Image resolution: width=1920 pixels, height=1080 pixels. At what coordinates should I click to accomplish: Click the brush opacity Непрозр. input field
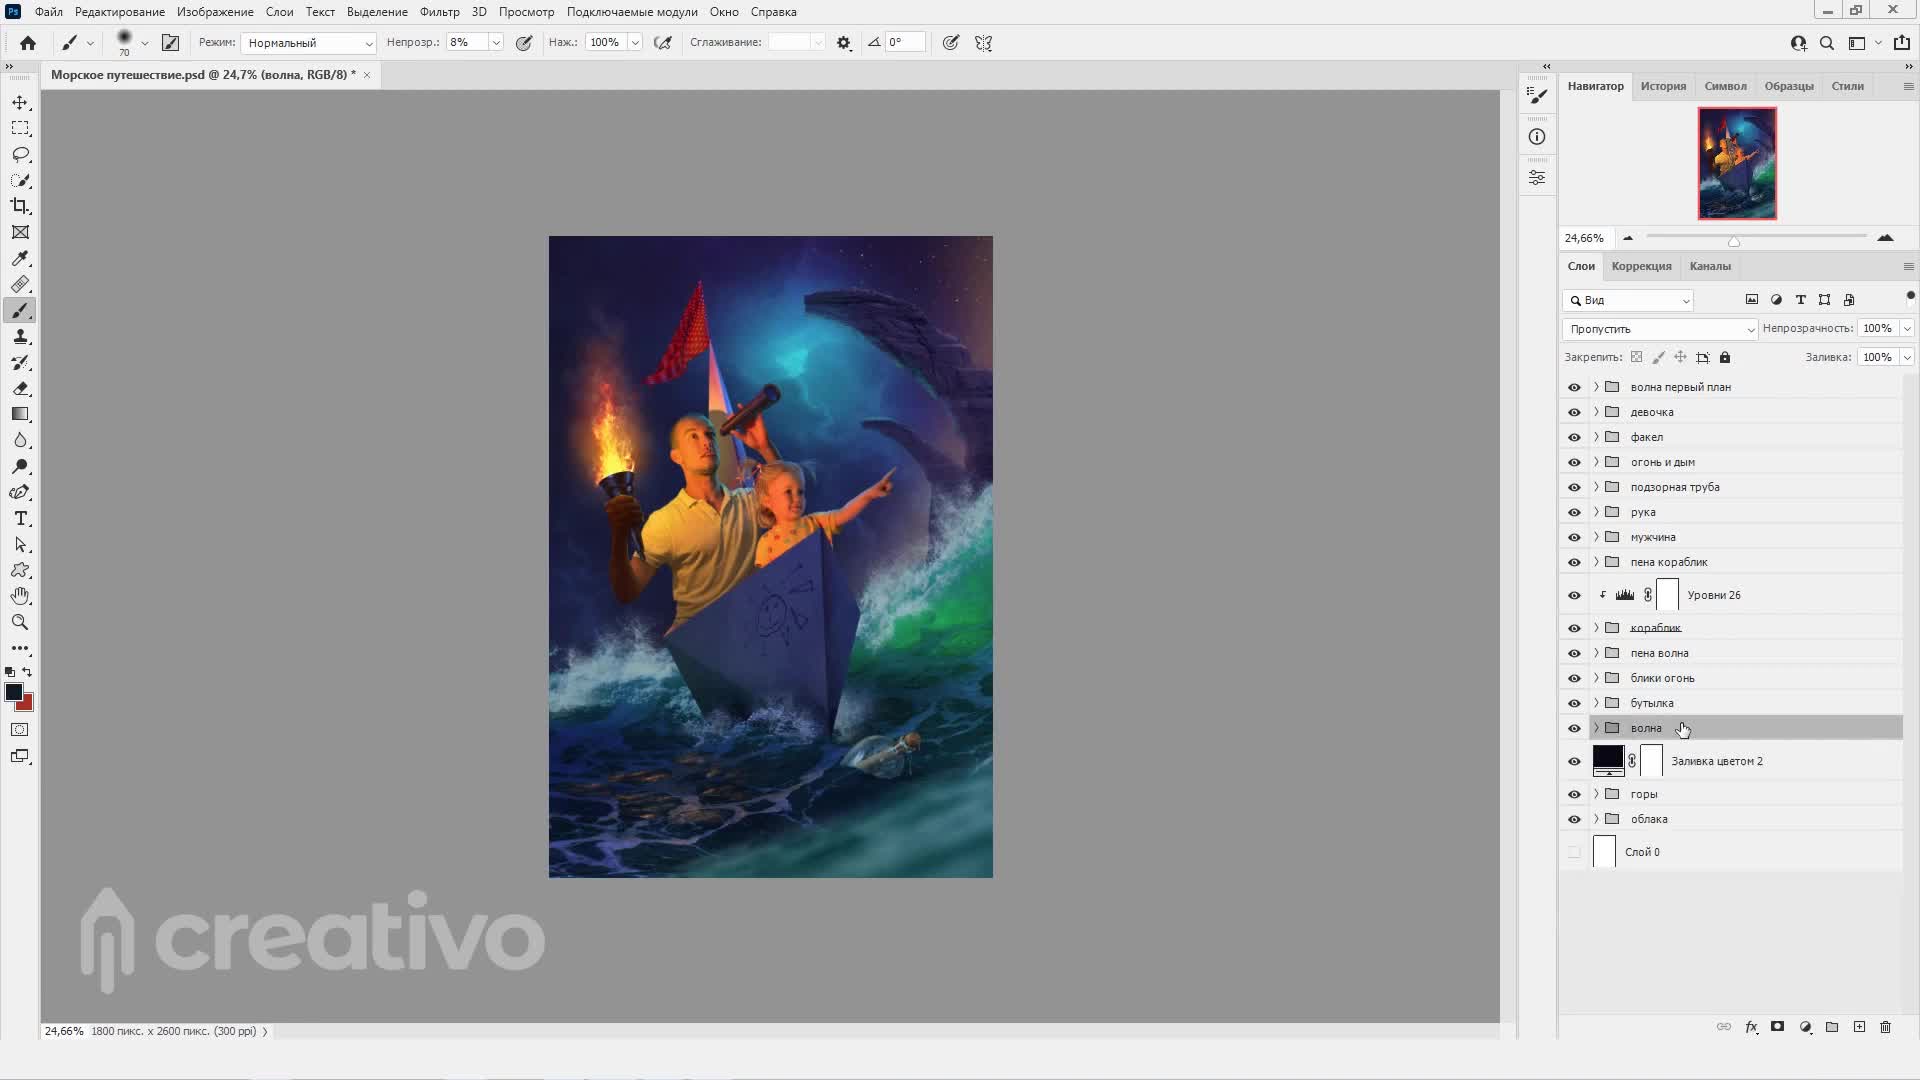point(466,43)
